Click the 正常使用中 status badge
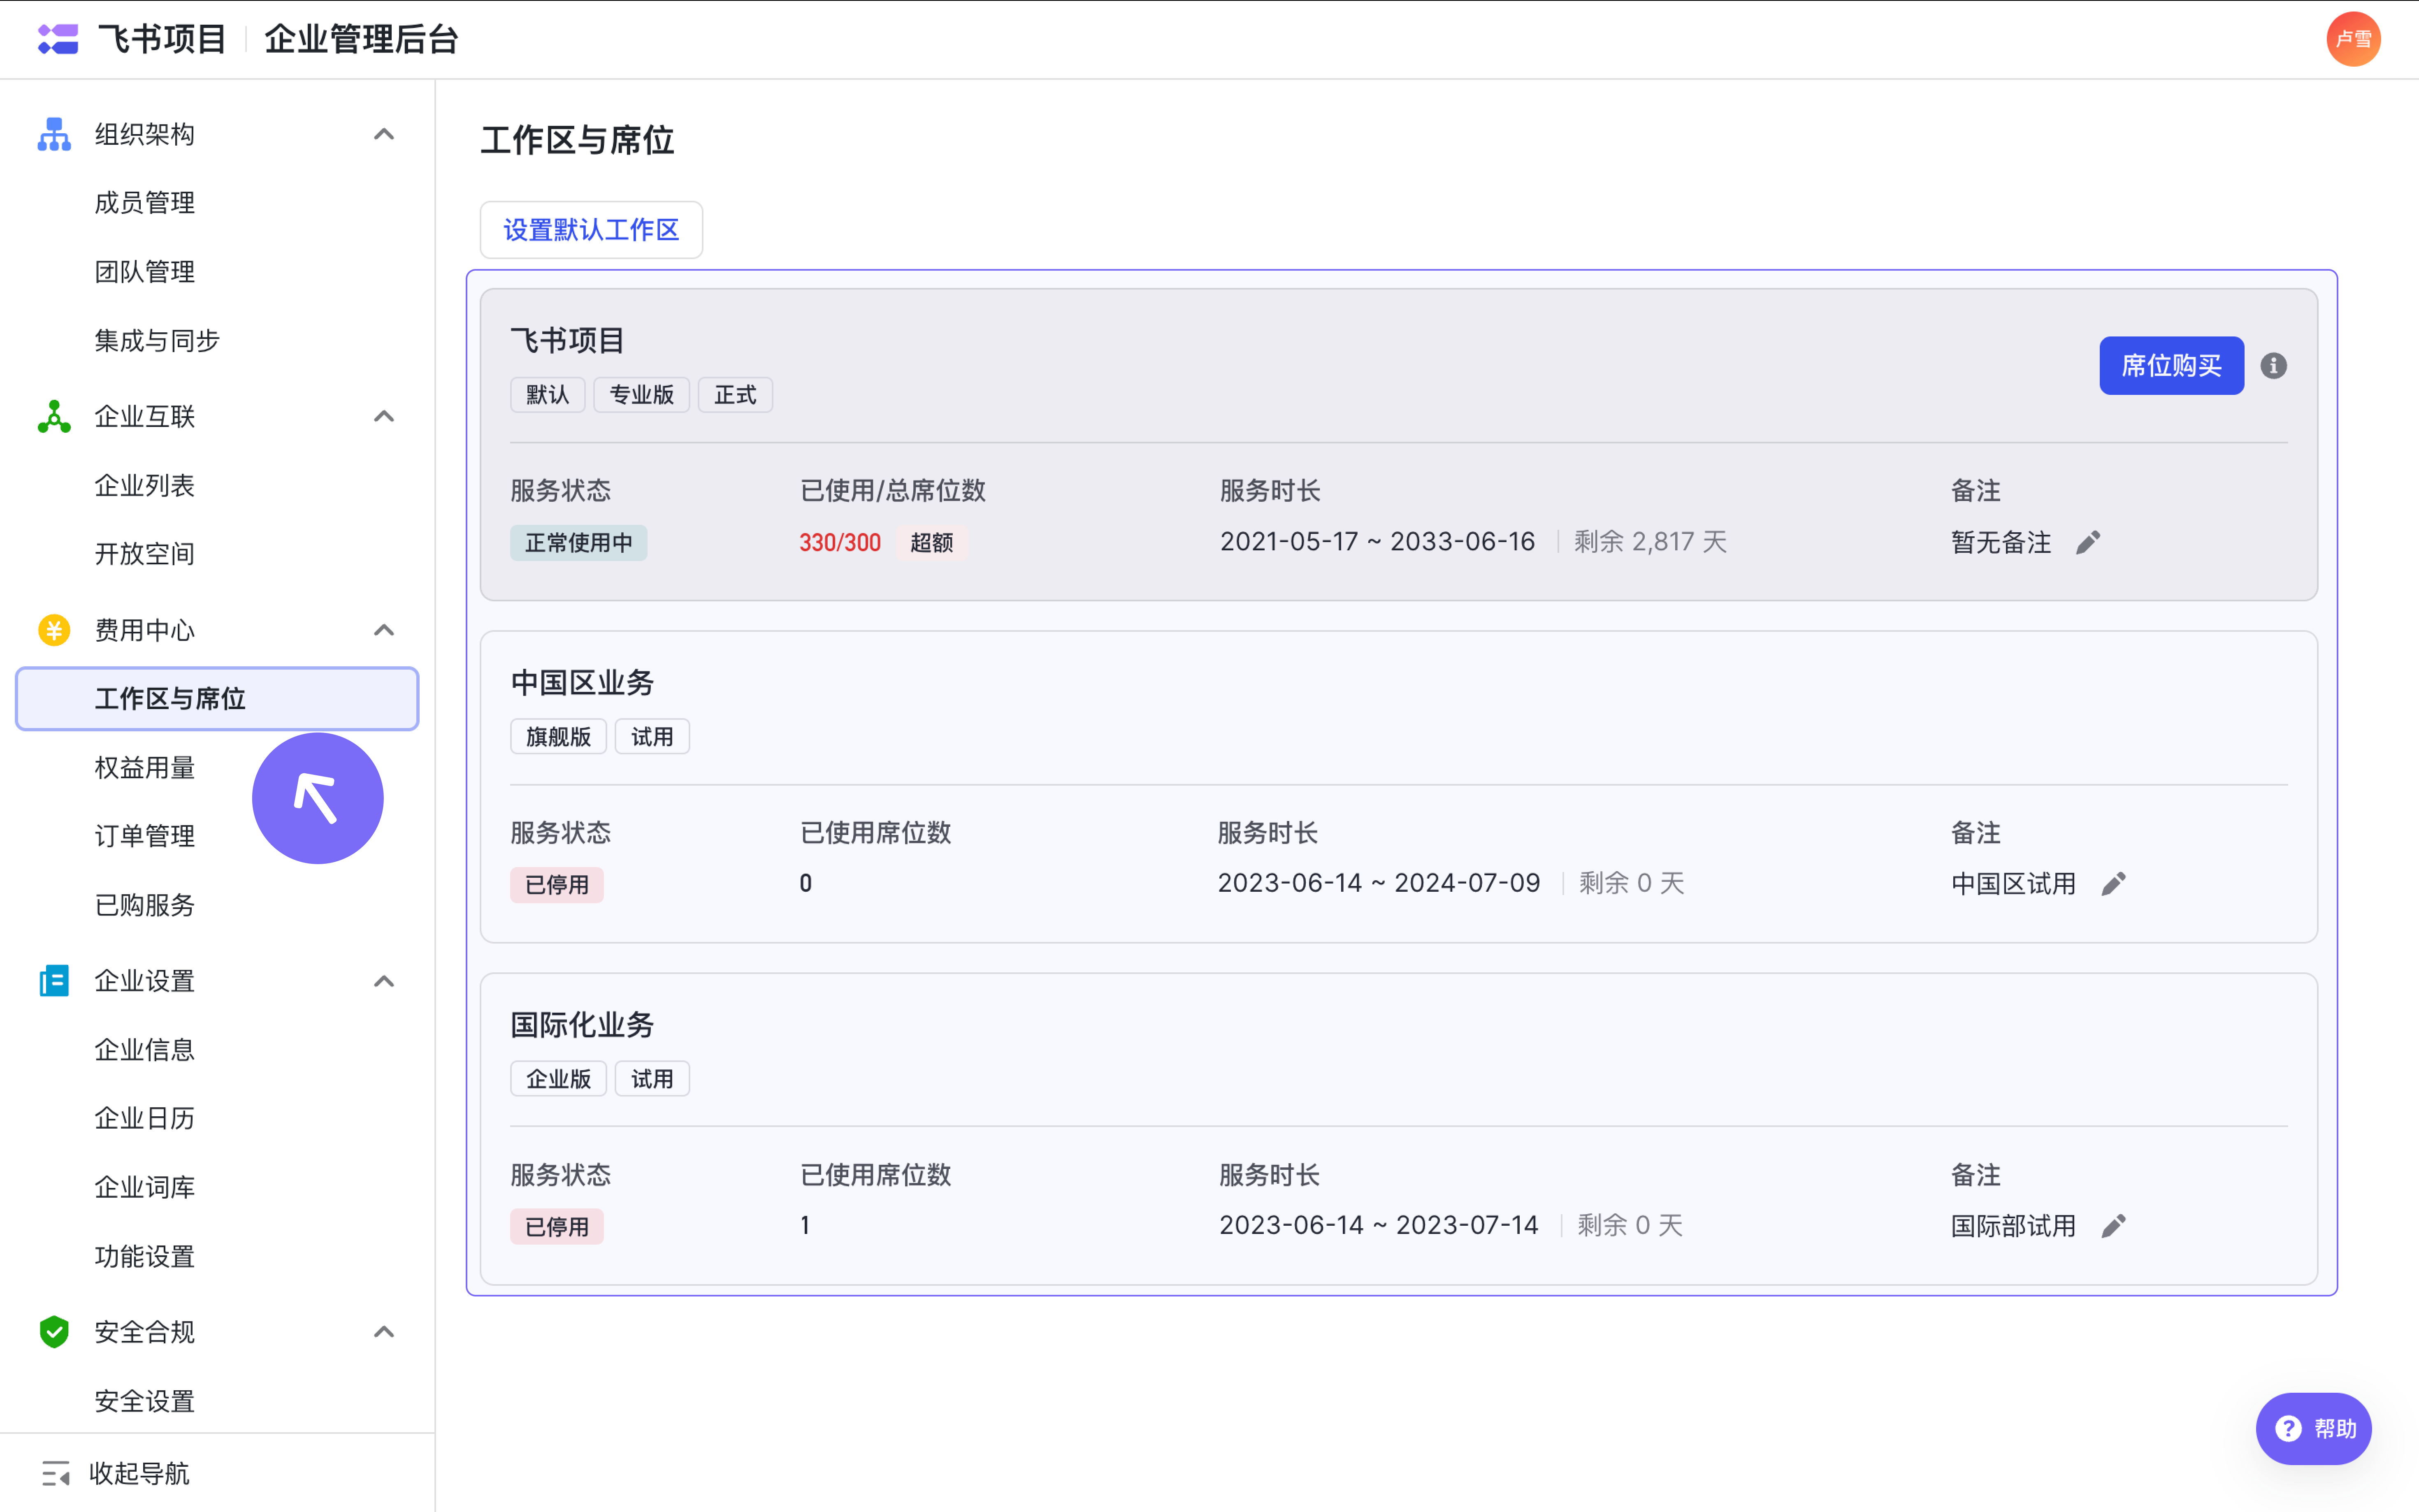 [x=579, y=543]
